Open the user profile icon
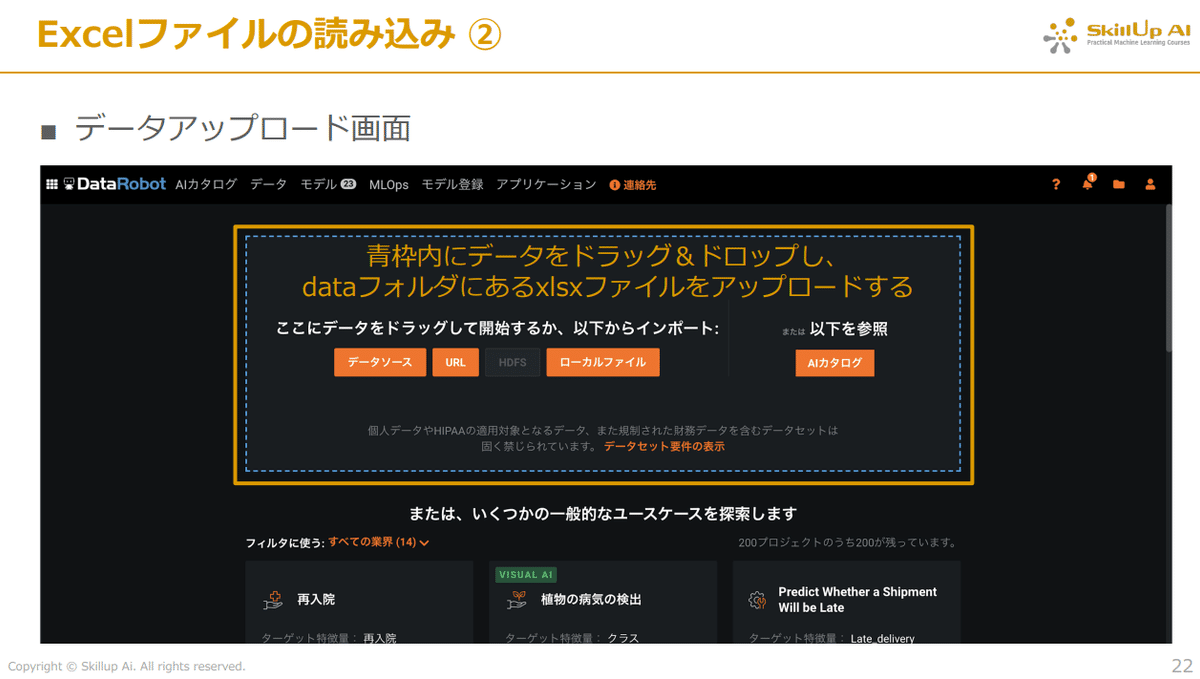This screenshot has width=1200, height=679. (1149, 185)
